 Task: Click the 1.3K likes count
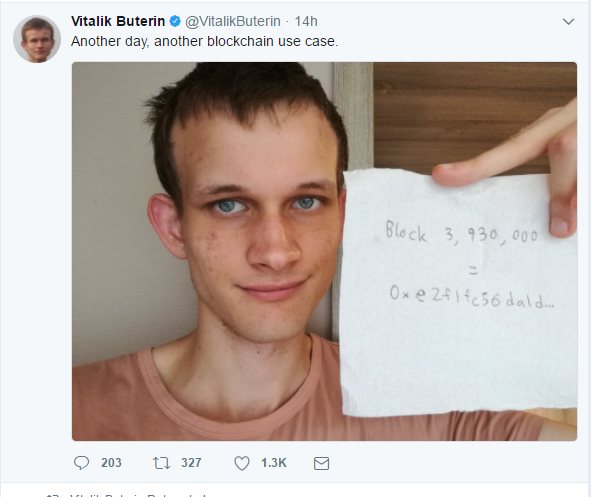[x=274, y=463]
